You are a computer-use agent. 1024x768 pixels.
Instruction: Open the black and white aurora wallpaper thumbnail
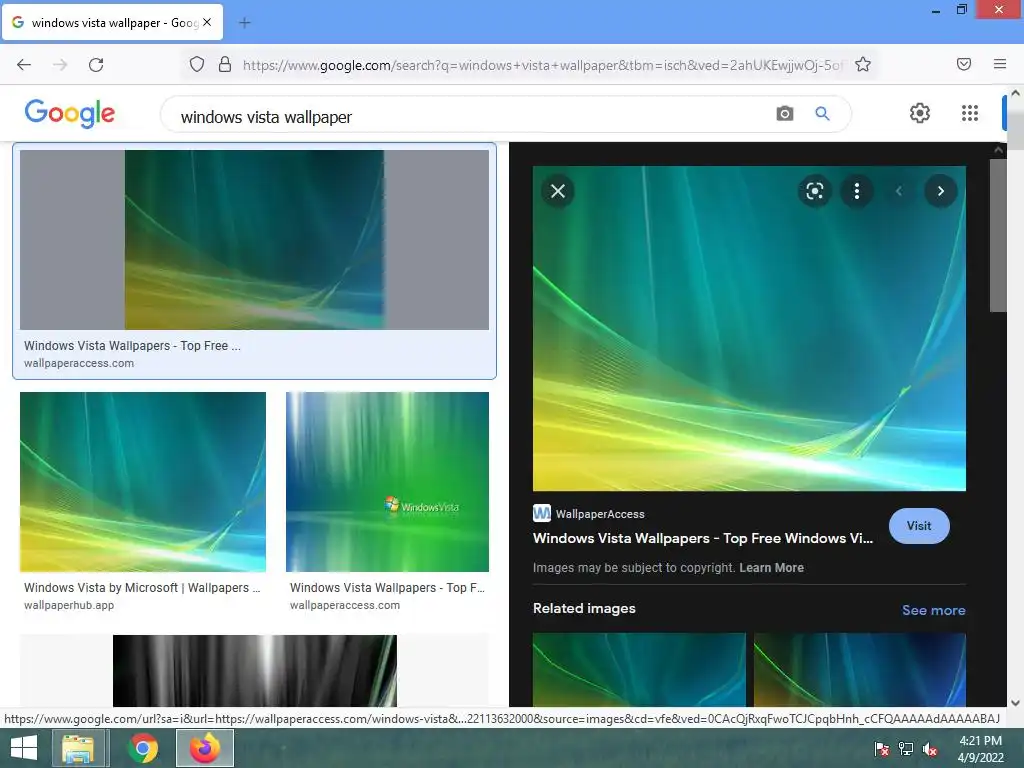tap(255, 671)
